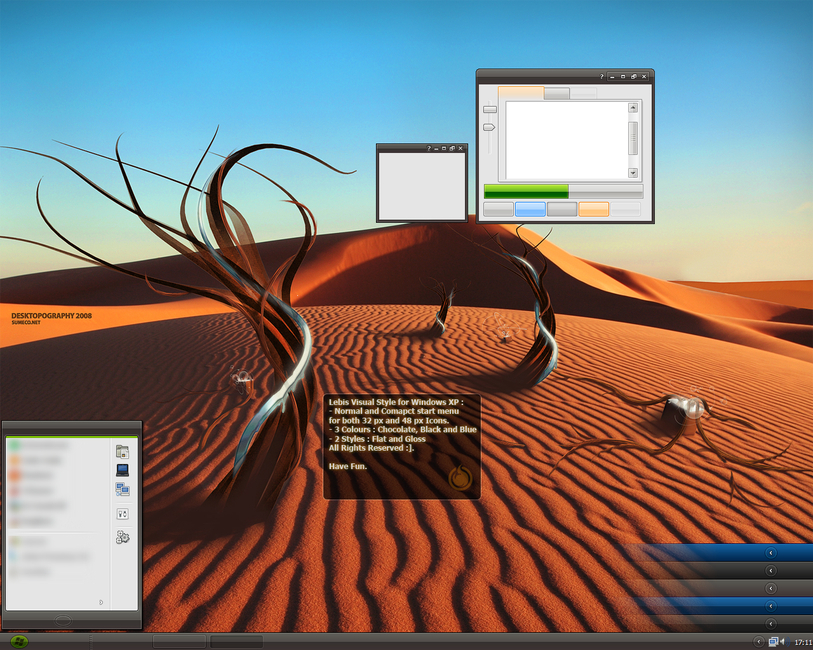Click the help question mark in the large window
Screen dimensions: 813x650
[x=601, y=76]
